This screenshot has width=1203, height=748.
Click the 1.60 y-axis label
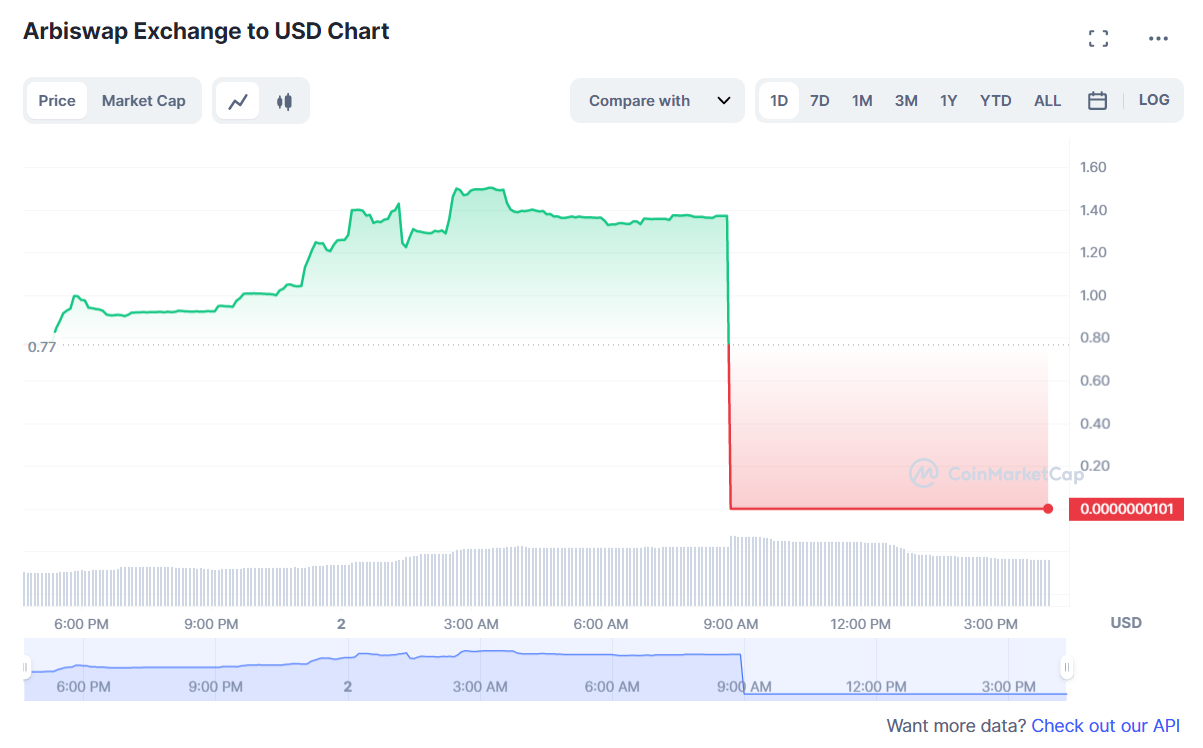tap(1093, 167)
